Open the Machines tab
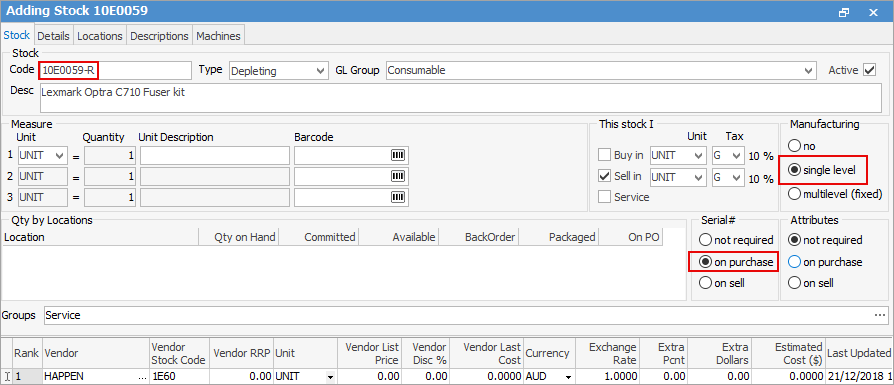The height and width of the screenshot is (385, 894). [218, 35]
